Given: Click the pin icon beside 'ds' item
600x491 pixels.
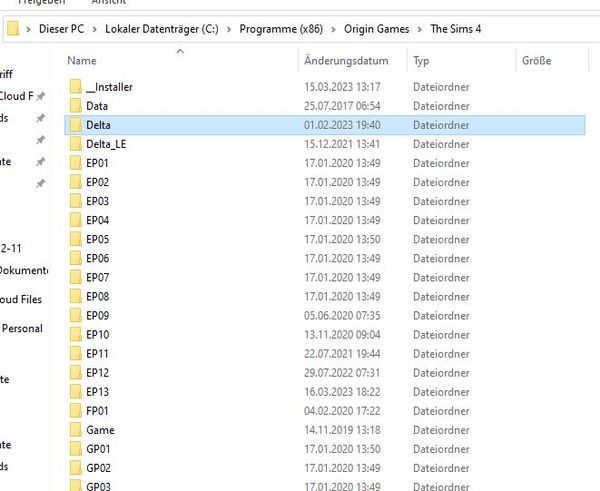Looking at the screenshot, I should coord(41,118).
